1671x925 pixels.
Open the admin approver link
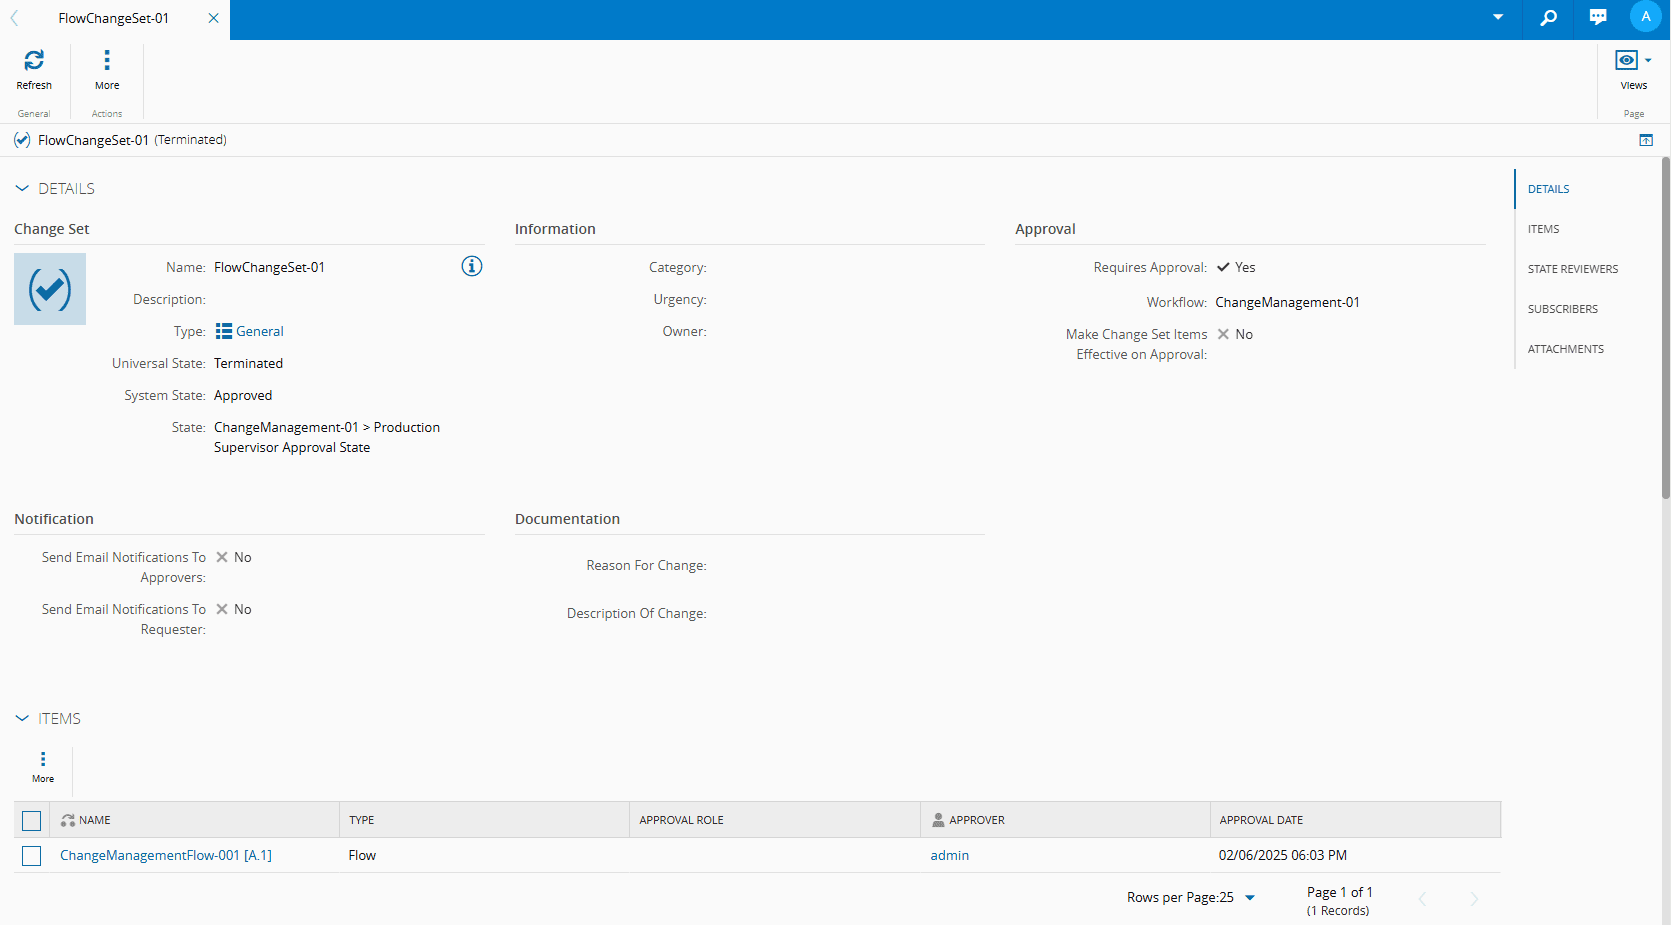click(x=949, y=855)
